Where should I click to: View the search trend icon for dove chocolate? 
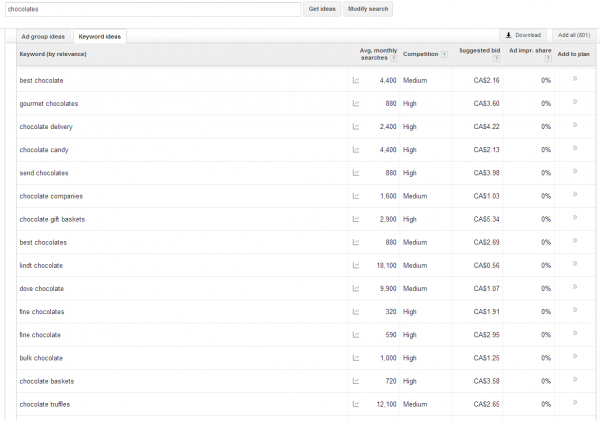pos(356,289)
